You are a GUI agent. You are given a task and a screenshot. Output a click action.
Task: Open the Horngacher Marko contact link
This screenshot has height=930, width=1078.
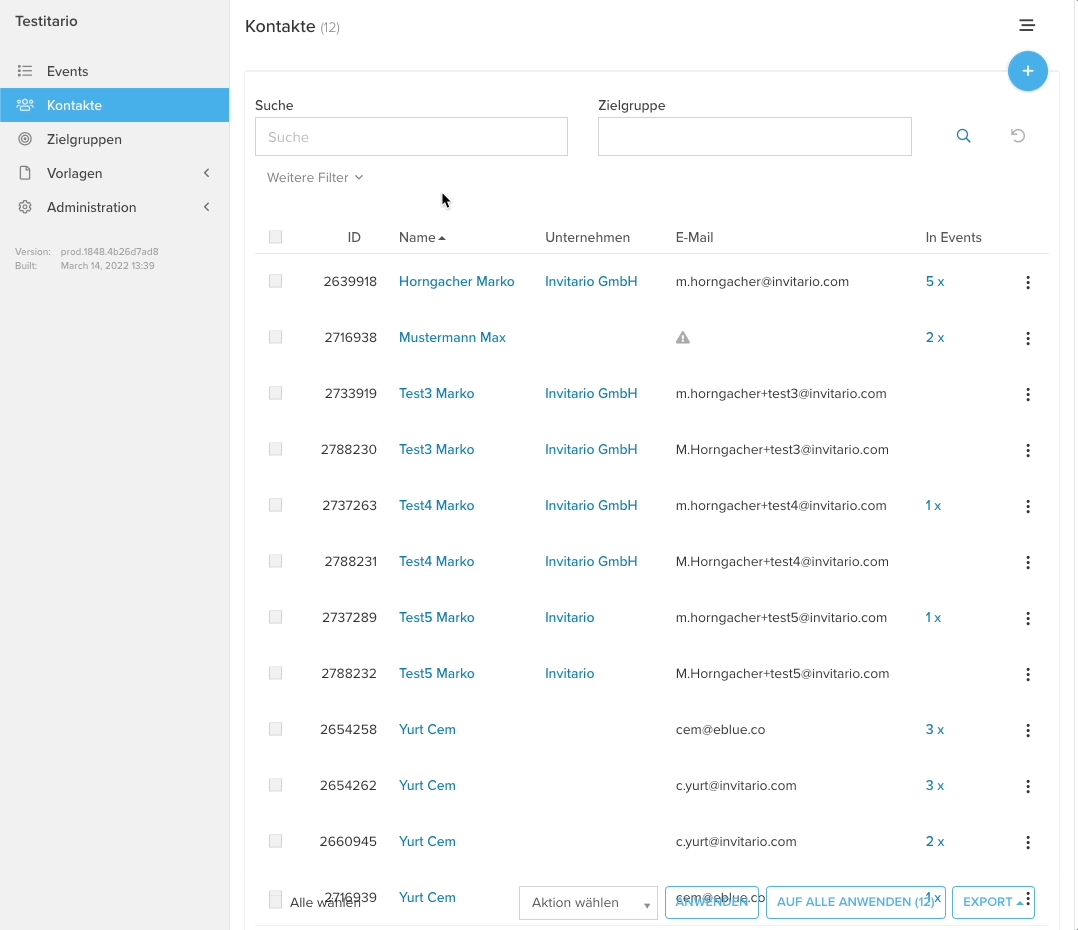pyautogui.click(x=456, y=282)
